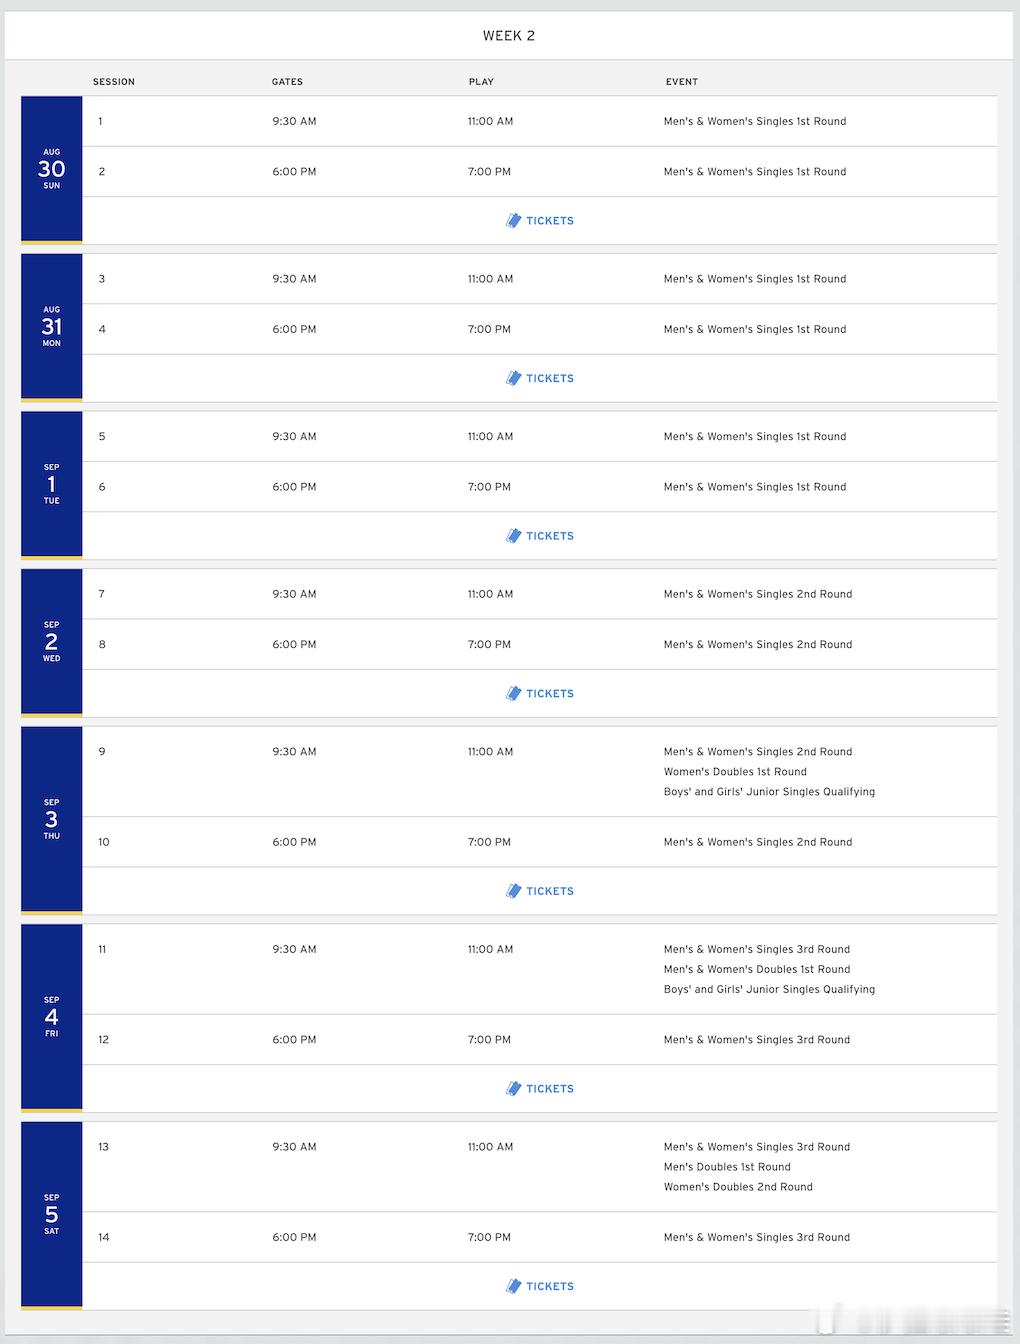Click the WEEK 2 header
The image size is (1020, 1344).
[509, 36]
